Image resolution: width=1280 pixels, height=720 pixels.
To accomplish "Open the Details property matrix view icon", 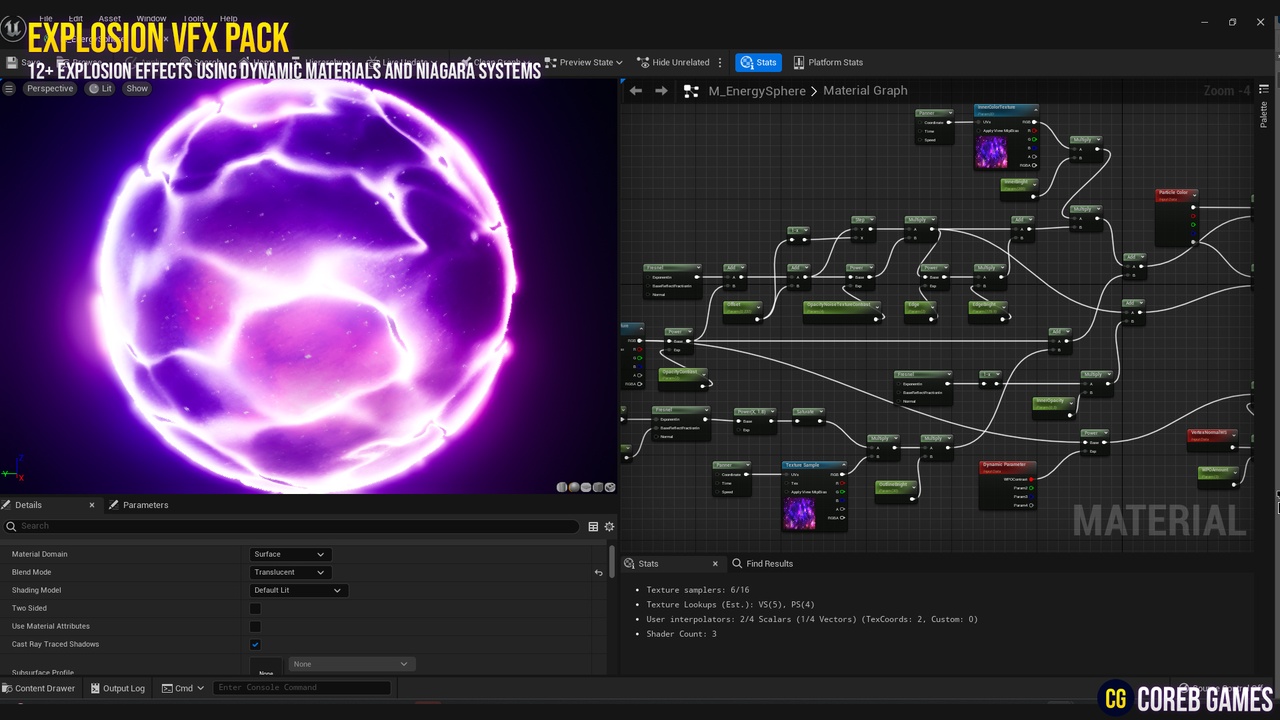I will point(593,526).
